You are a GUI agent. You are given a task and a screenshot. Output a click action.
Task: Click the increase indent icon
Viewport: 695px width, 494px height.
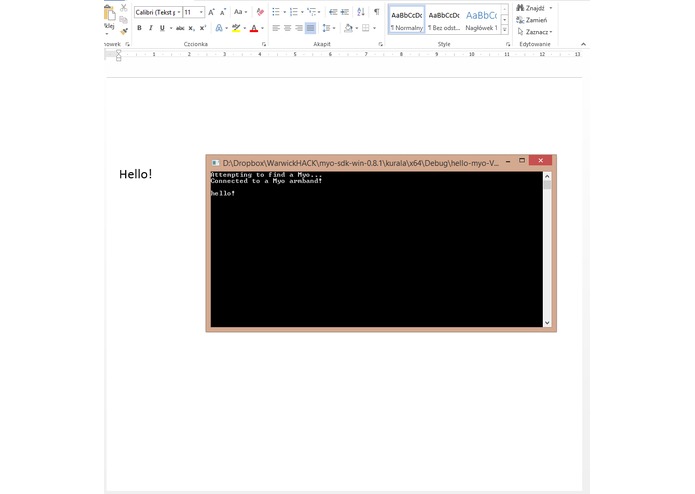click(x=344, y=12)
